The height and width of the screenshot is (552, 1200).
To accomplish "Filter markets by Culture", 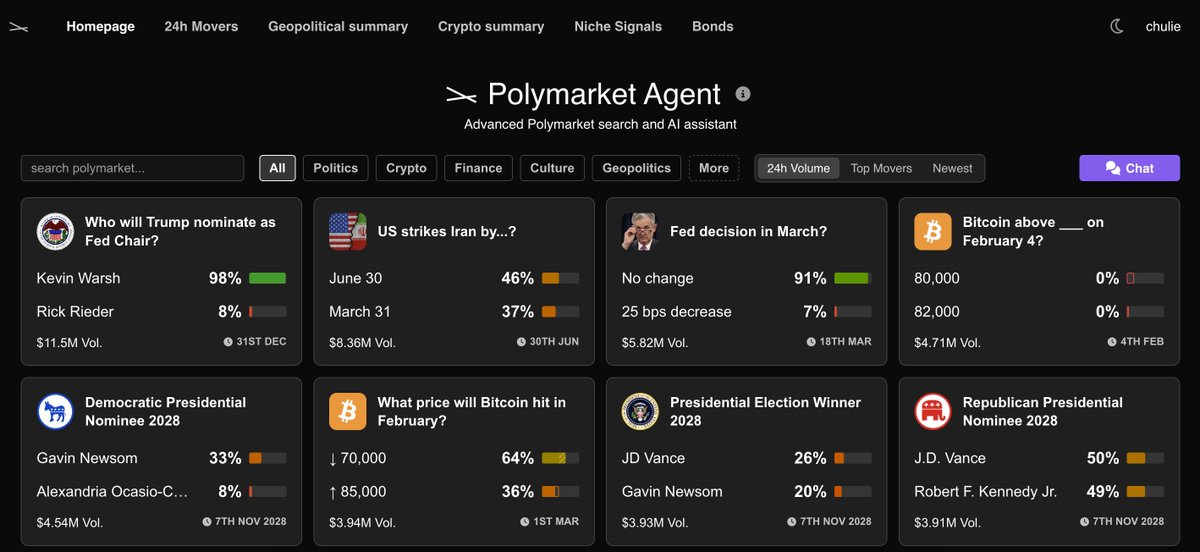I will [x=552, y=168].
